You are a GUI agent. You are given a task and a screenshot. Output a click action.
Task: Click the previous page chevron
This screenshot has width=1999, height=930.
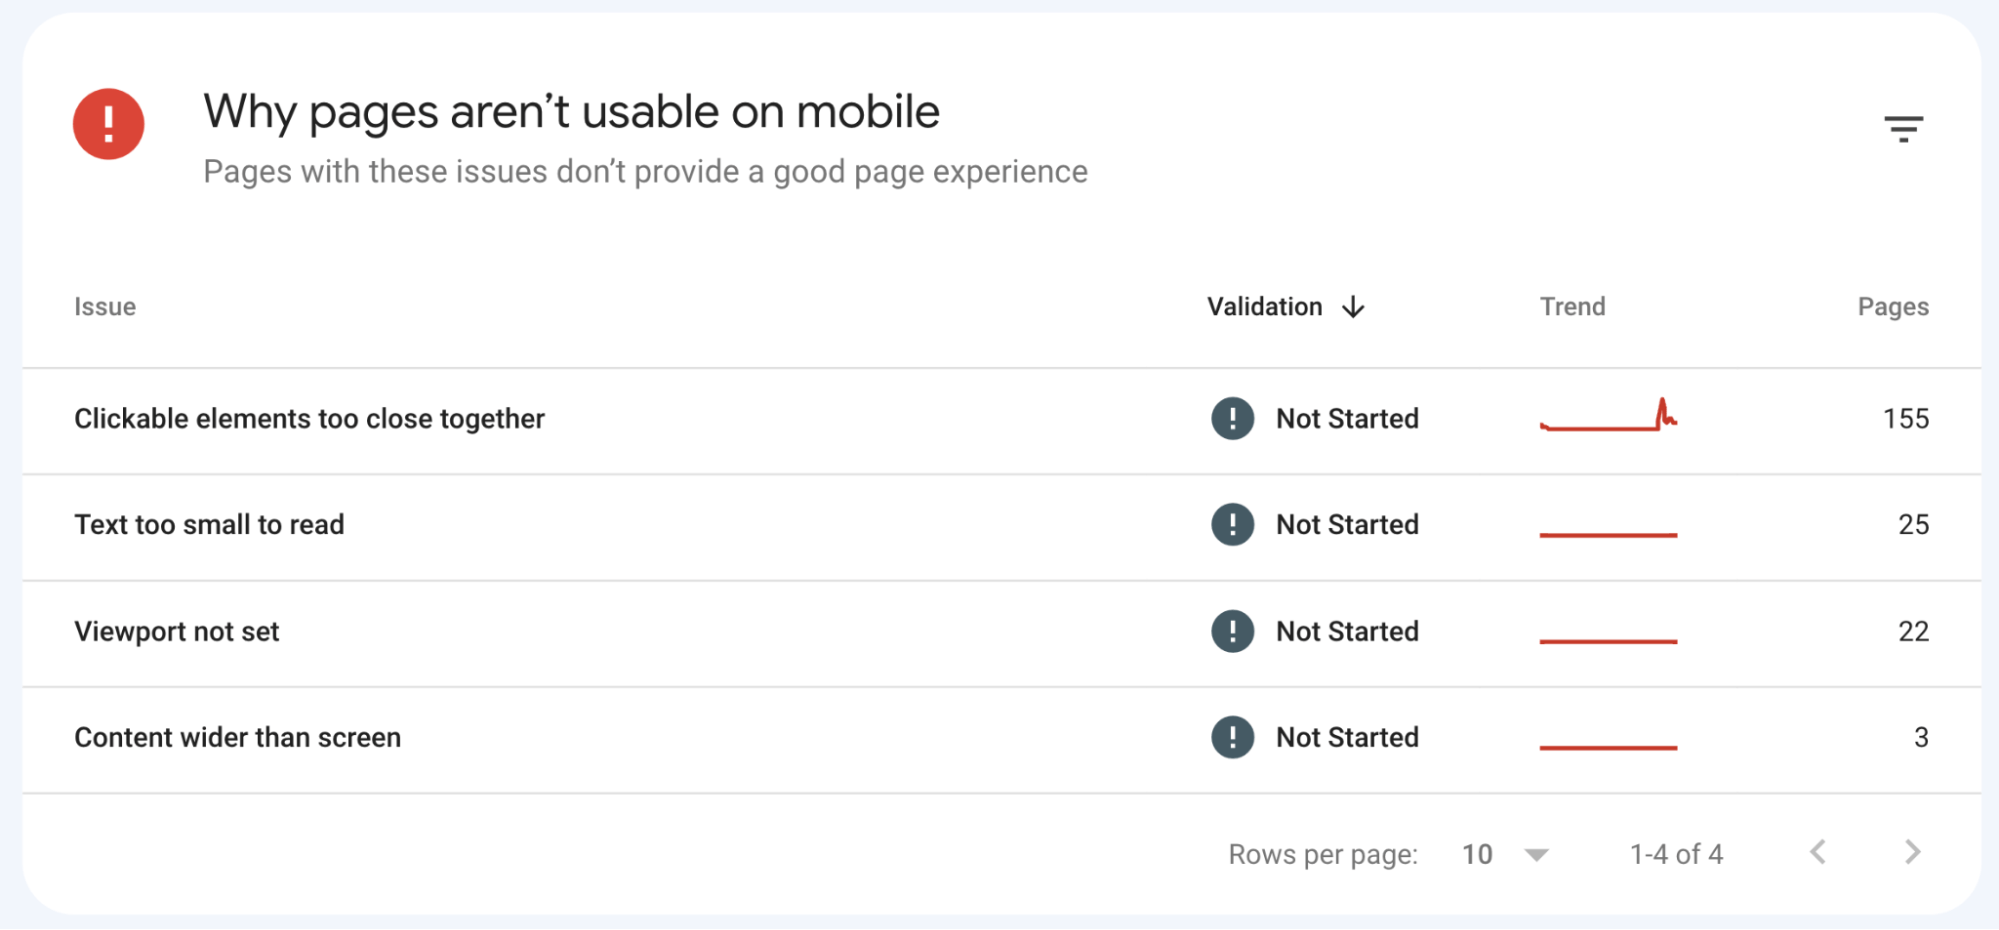(x=1820, y=853)
